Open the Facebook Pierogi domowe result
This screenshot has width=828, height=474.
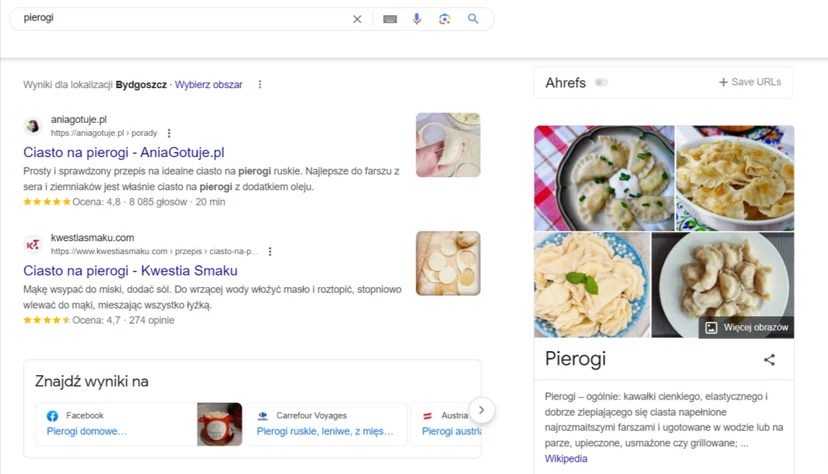click(x=87, y=431)
